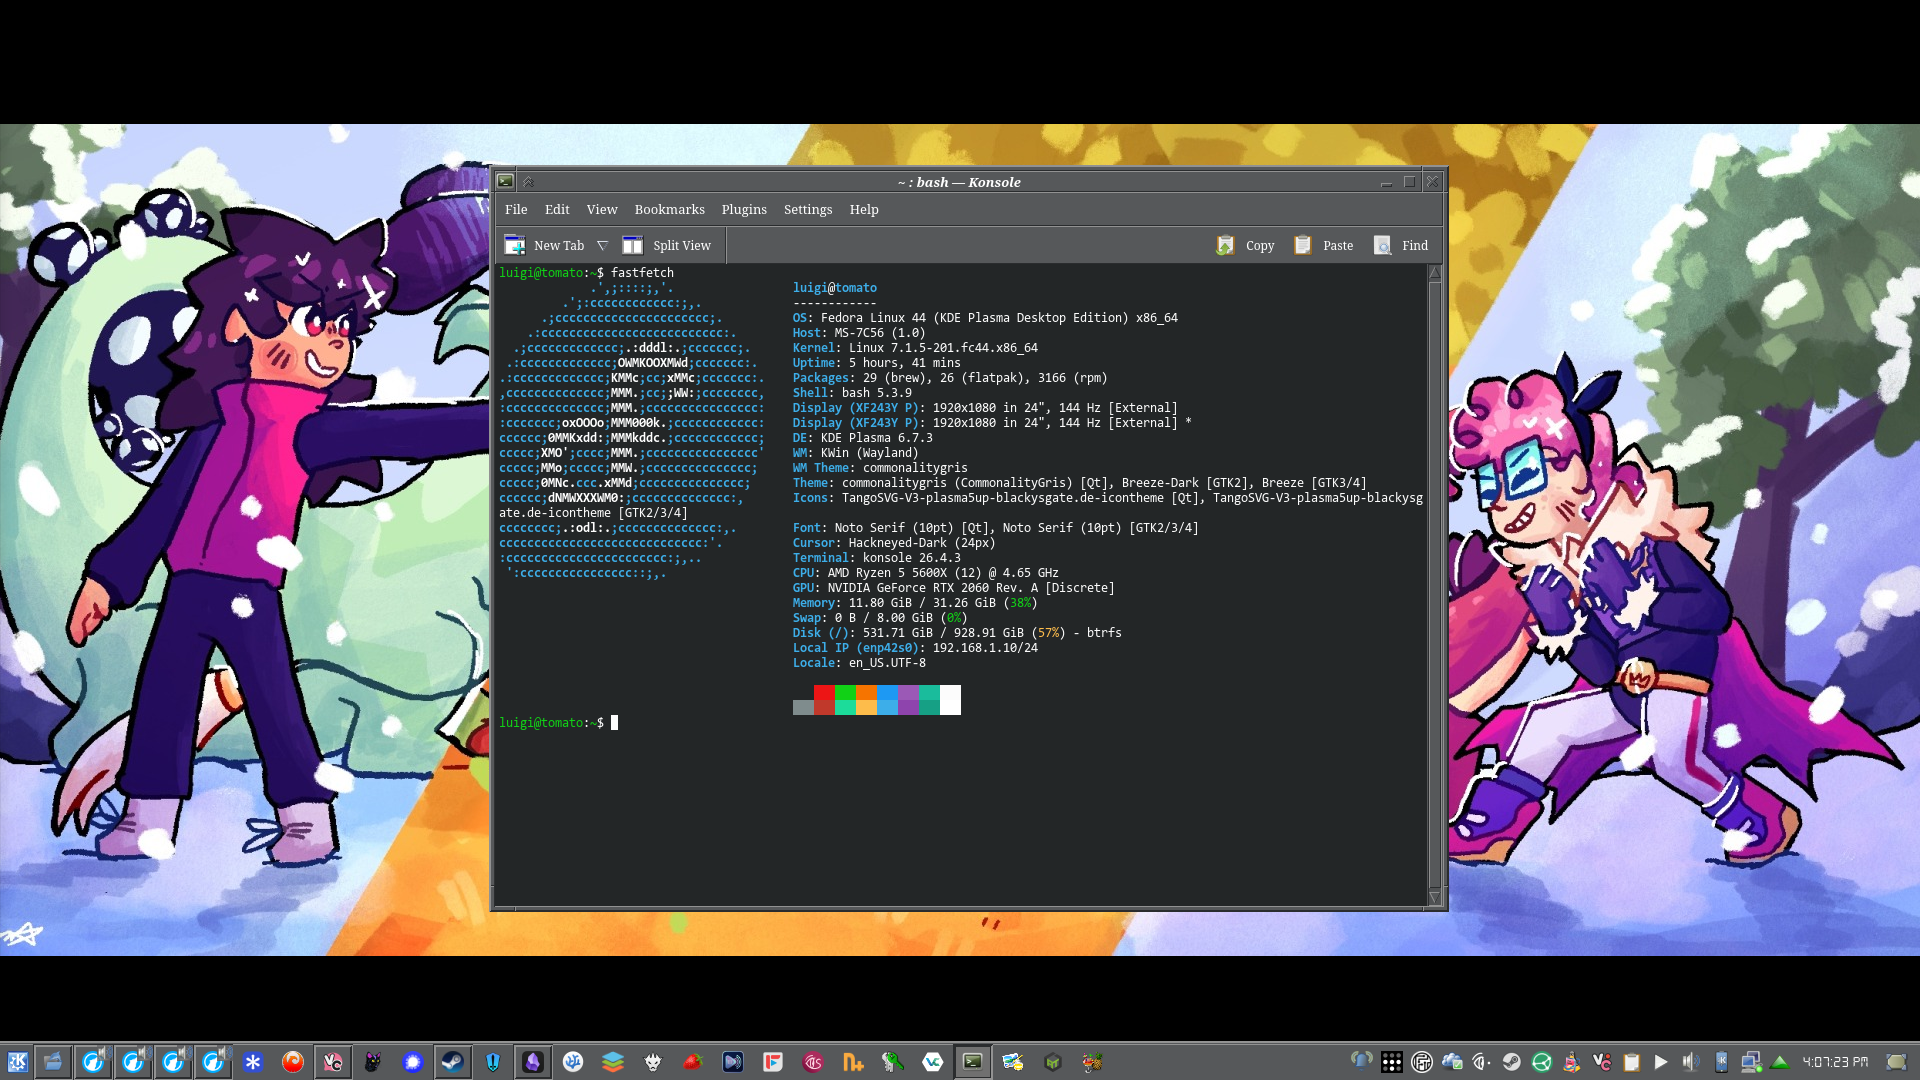Click the green cube app icon in taskbar

(1053, 1062)
